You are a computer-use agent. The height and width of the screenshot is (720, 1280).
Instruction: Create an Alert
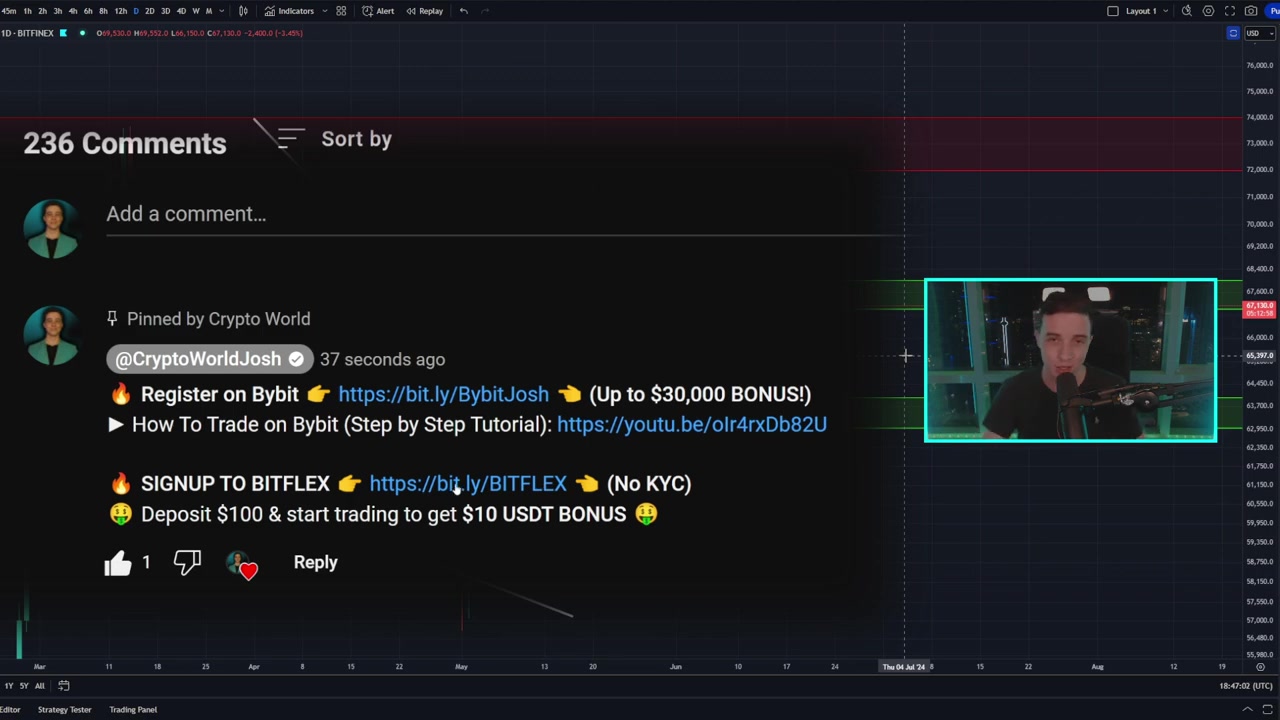(378, 11)
